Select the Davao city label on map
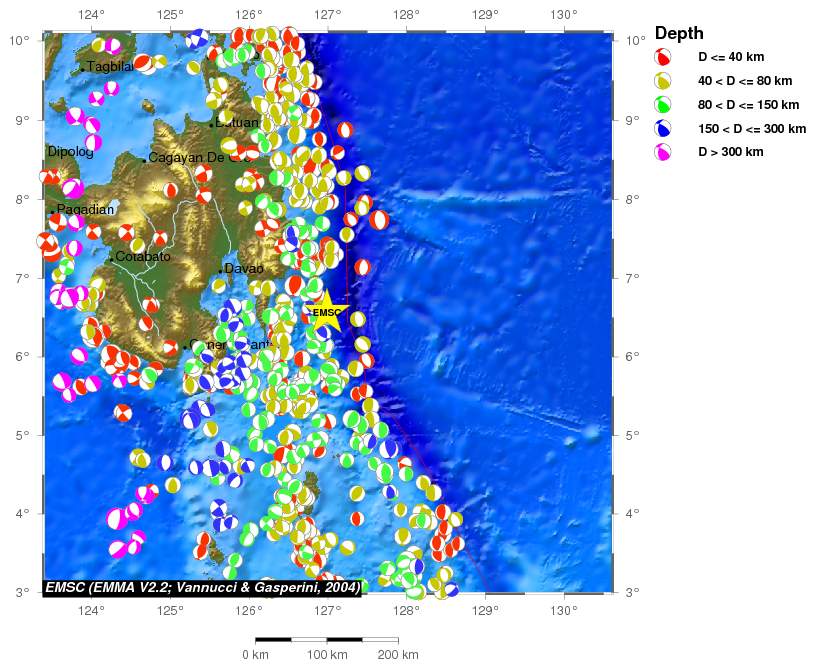The width and height of the screenshot is (816, 669). pyautogui.click(x=243, y=269)
